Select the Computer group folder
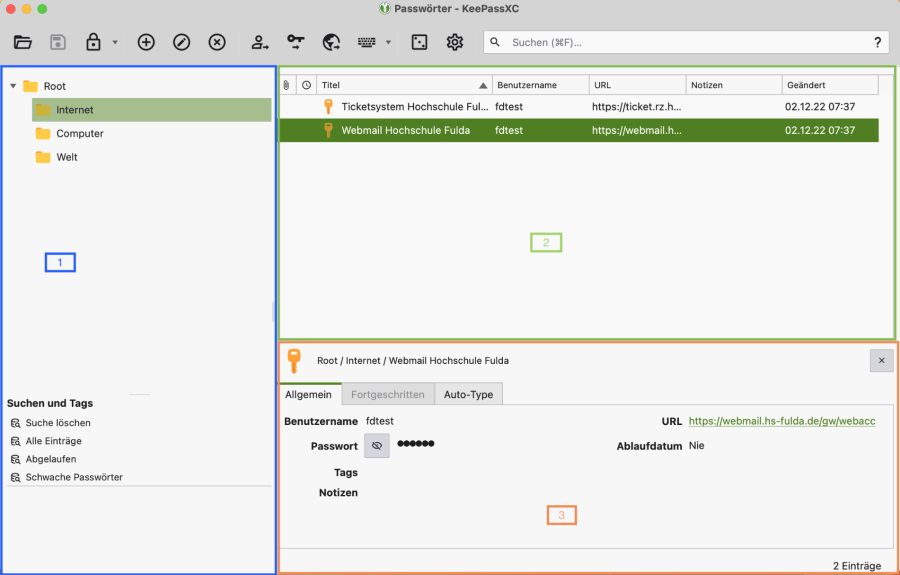Image resolution: width=900 pixels, height=575 pixels. pyautogui.click(x=79, y=133)
